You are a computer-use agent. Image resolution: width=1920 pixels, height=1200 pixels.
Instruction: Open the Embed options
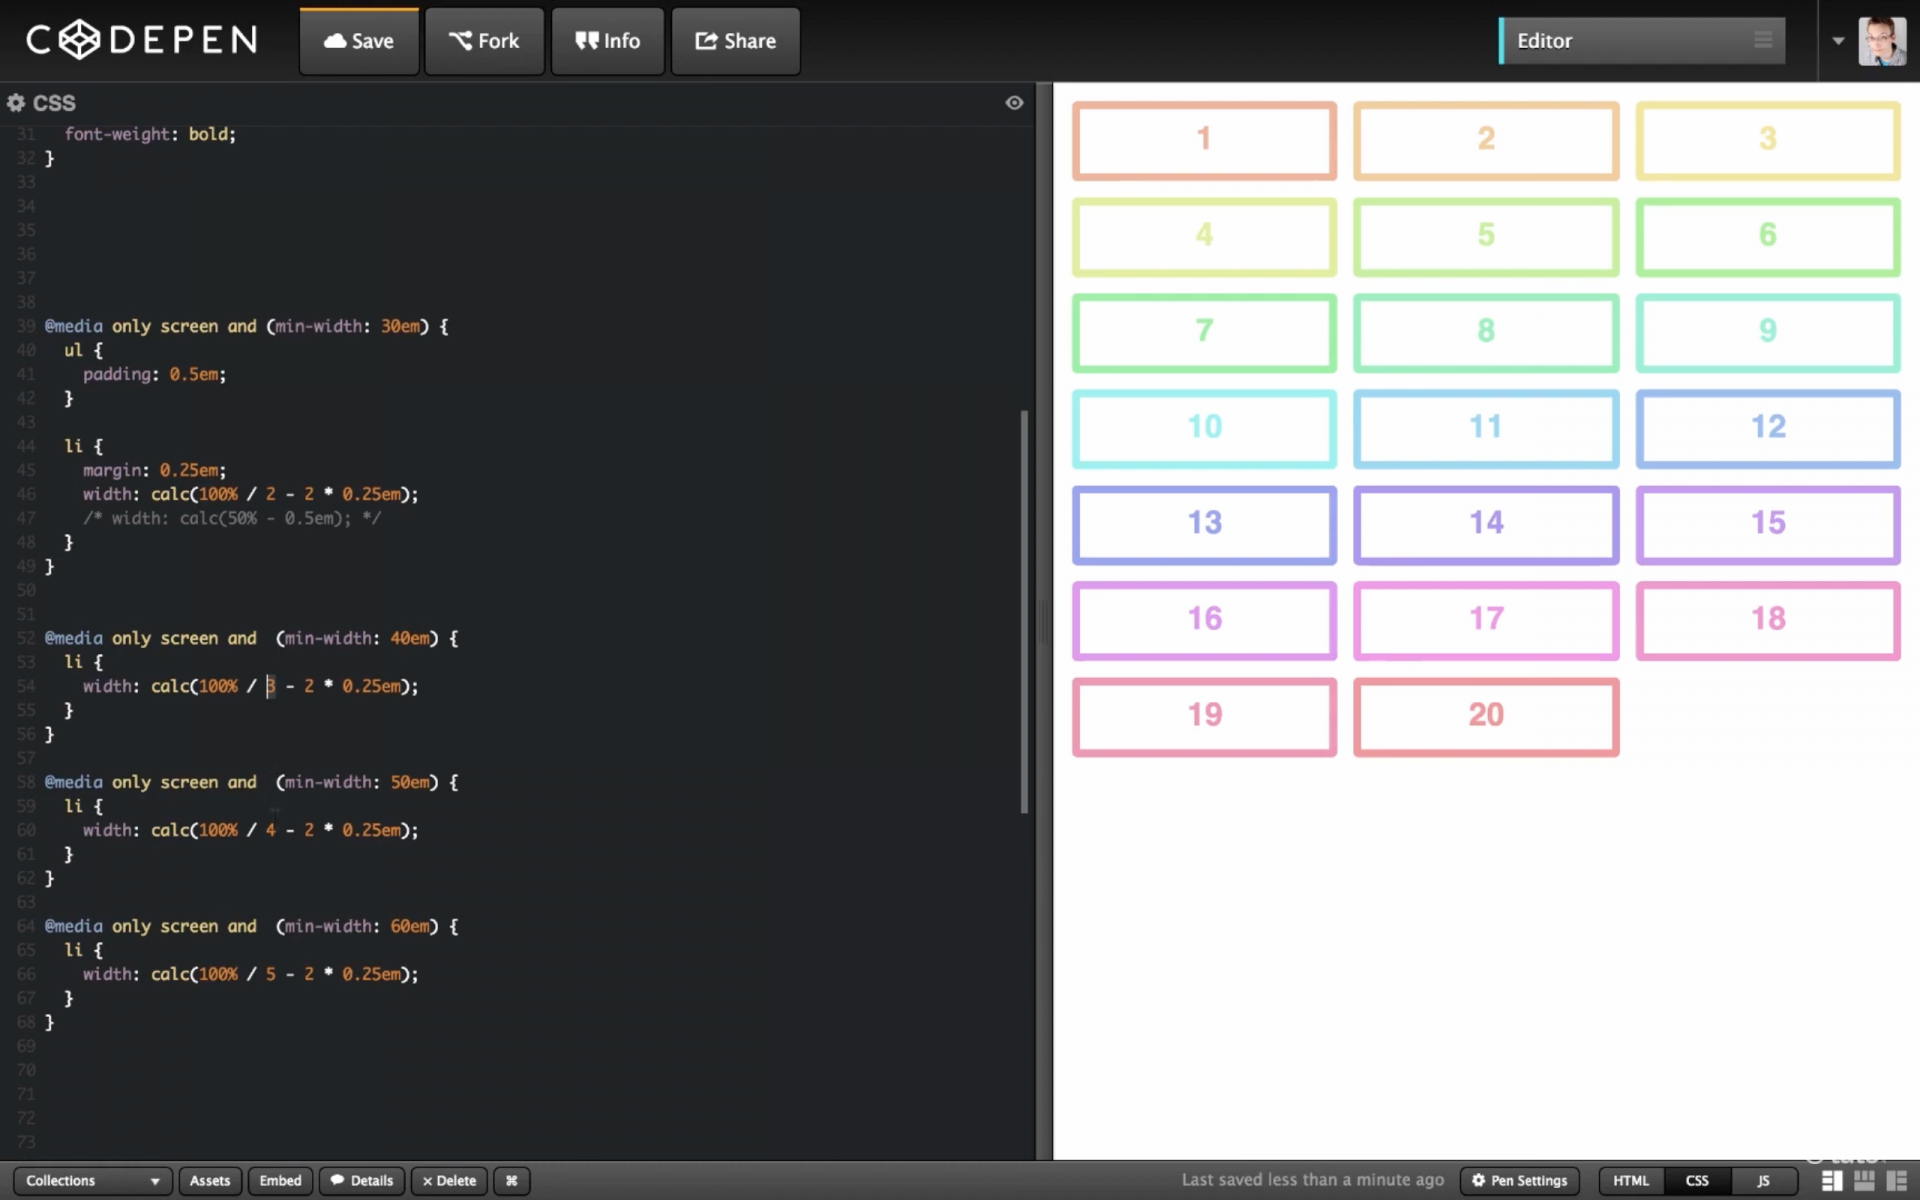click(x=280, y=1181)
